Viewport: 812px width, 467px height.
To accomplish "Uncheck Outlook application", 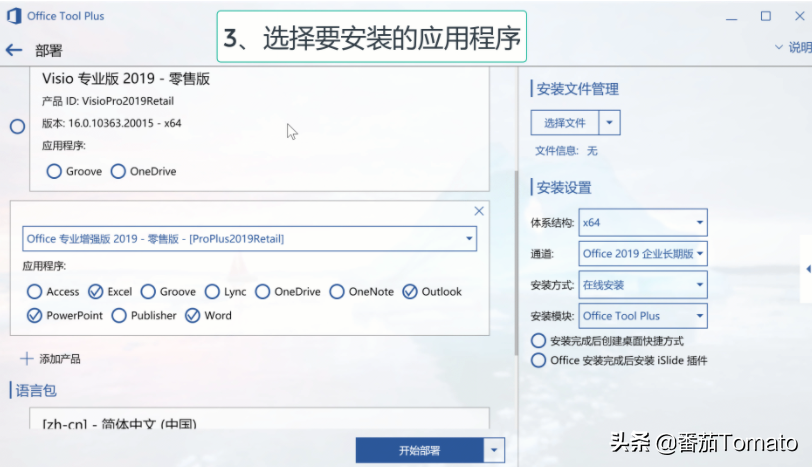I will (410, 291).
